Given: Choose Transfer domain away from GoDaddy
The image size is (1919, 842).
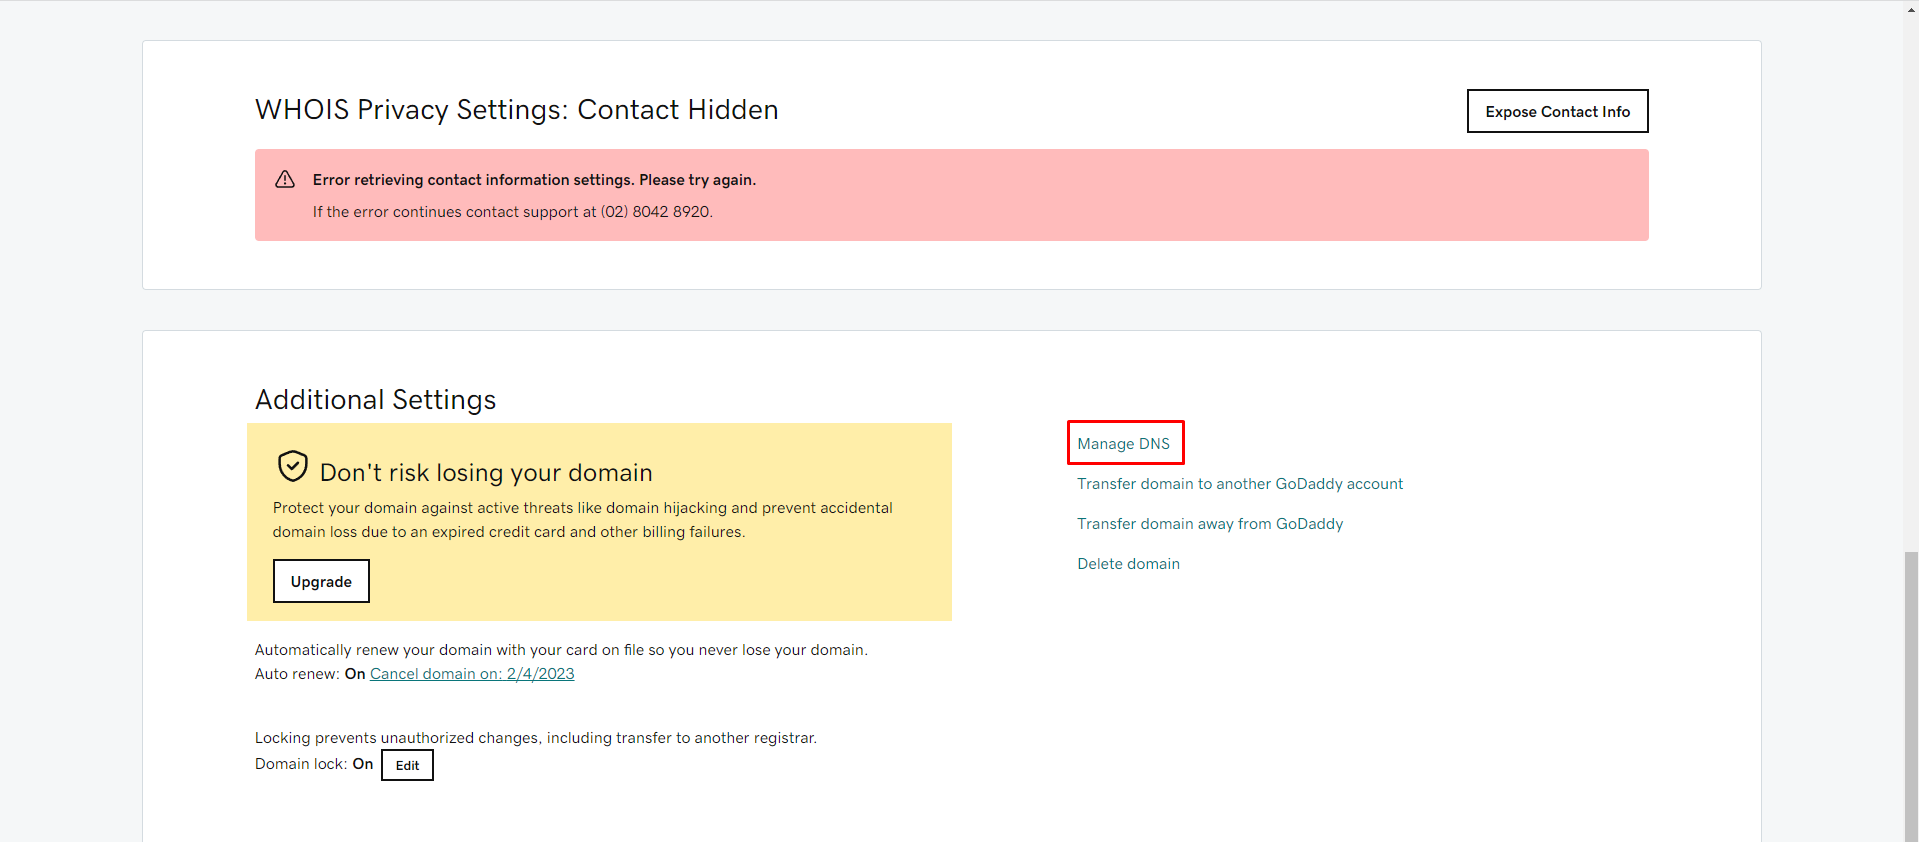Looking at the screenshot, I should pos(1209,524).
